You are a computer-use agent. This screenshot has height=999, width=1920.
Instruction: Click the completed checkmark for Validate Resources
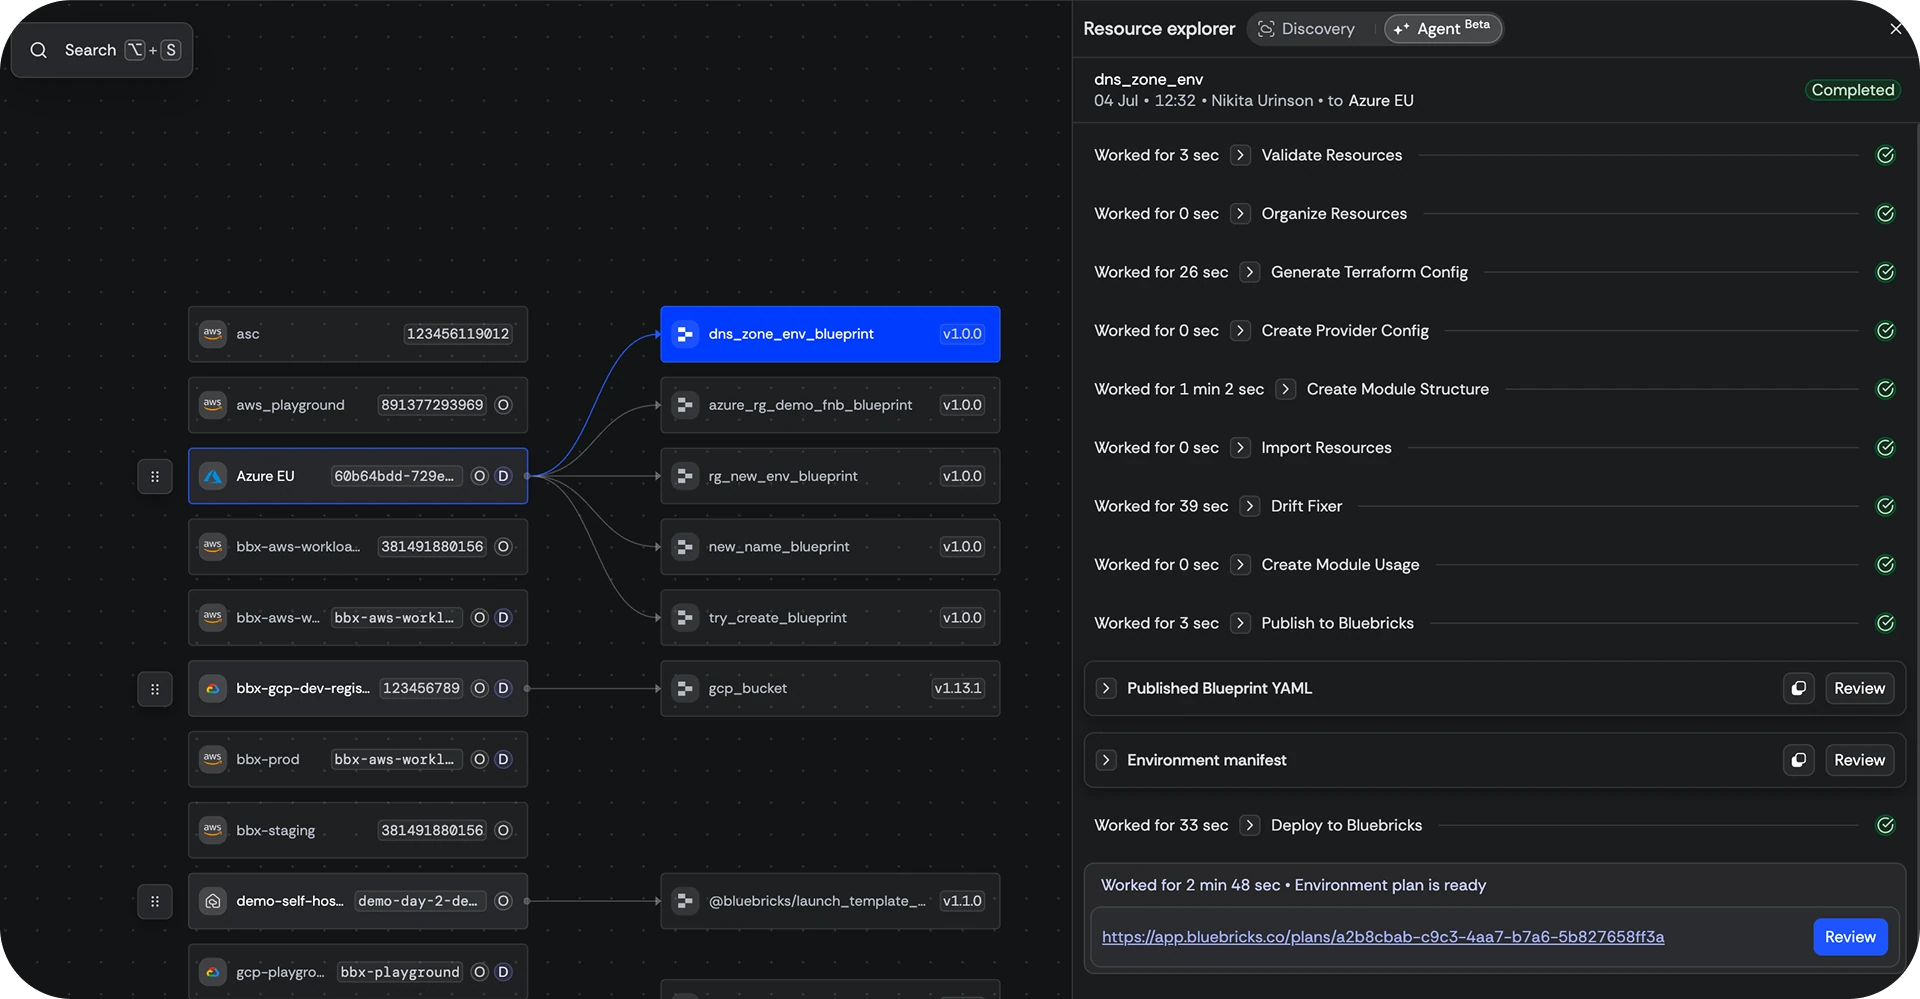(1885, 155)
